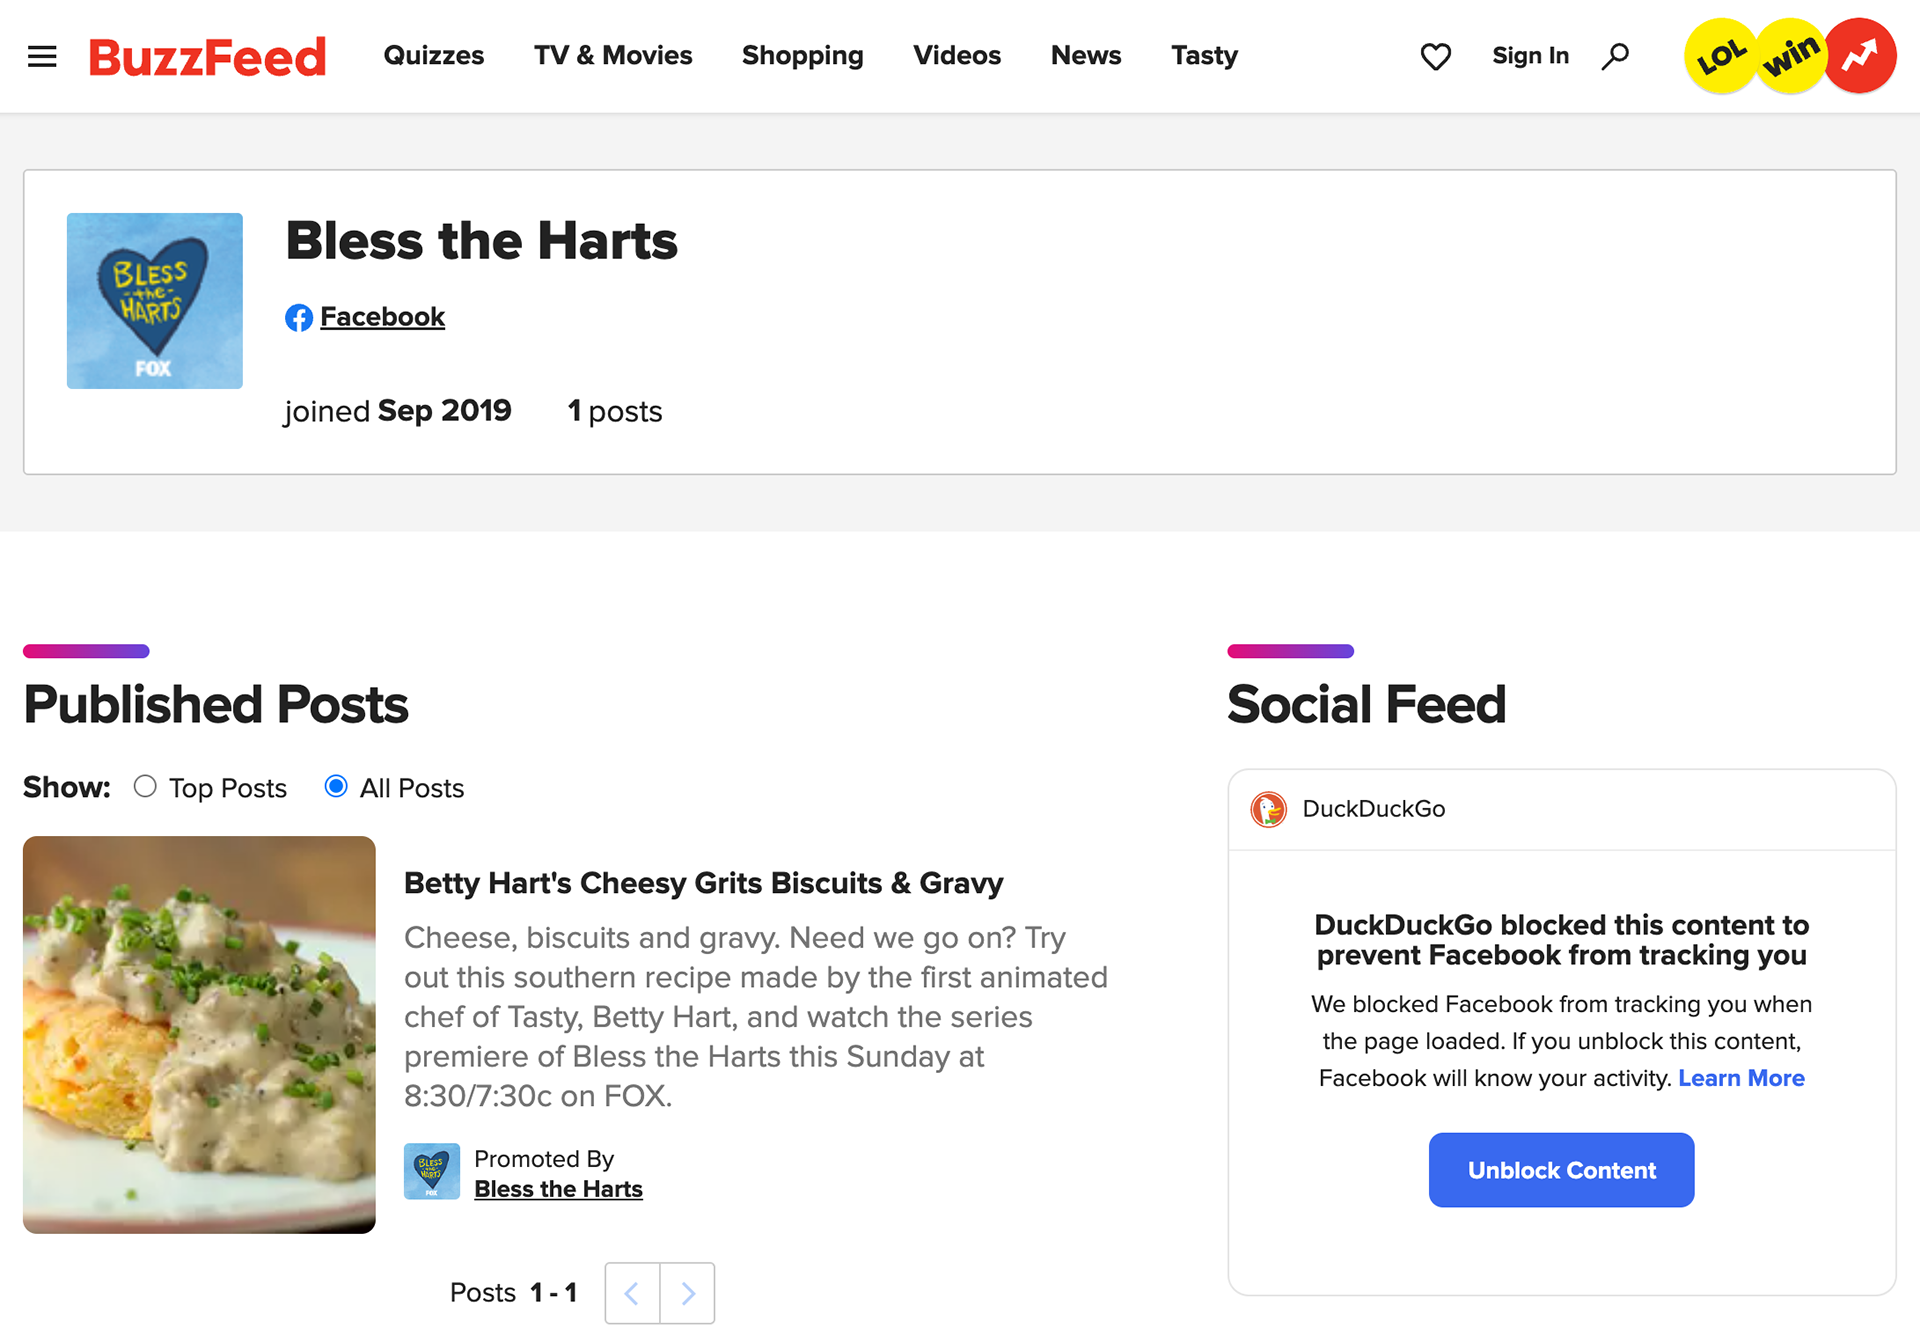Click the Unblock Content button

coord(1561,1170)
